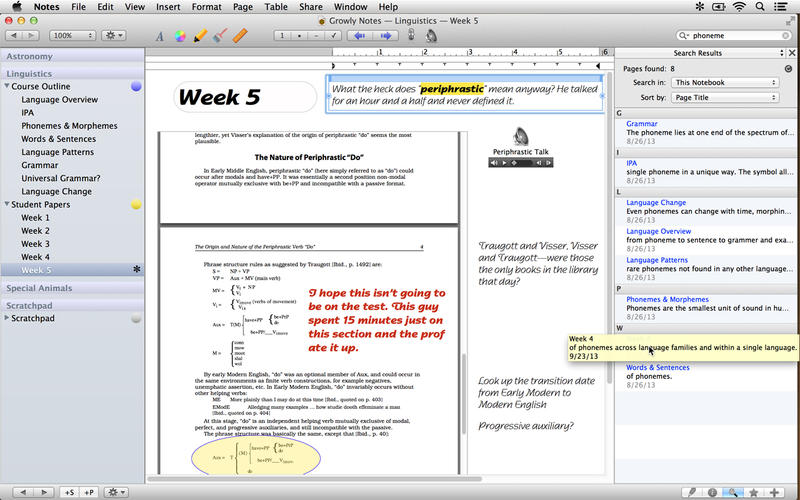Image resolution: width=800 pixels, height=500 pixels.
Task: Expand the Scratchpad section triangle
Action: pos(7,318)
